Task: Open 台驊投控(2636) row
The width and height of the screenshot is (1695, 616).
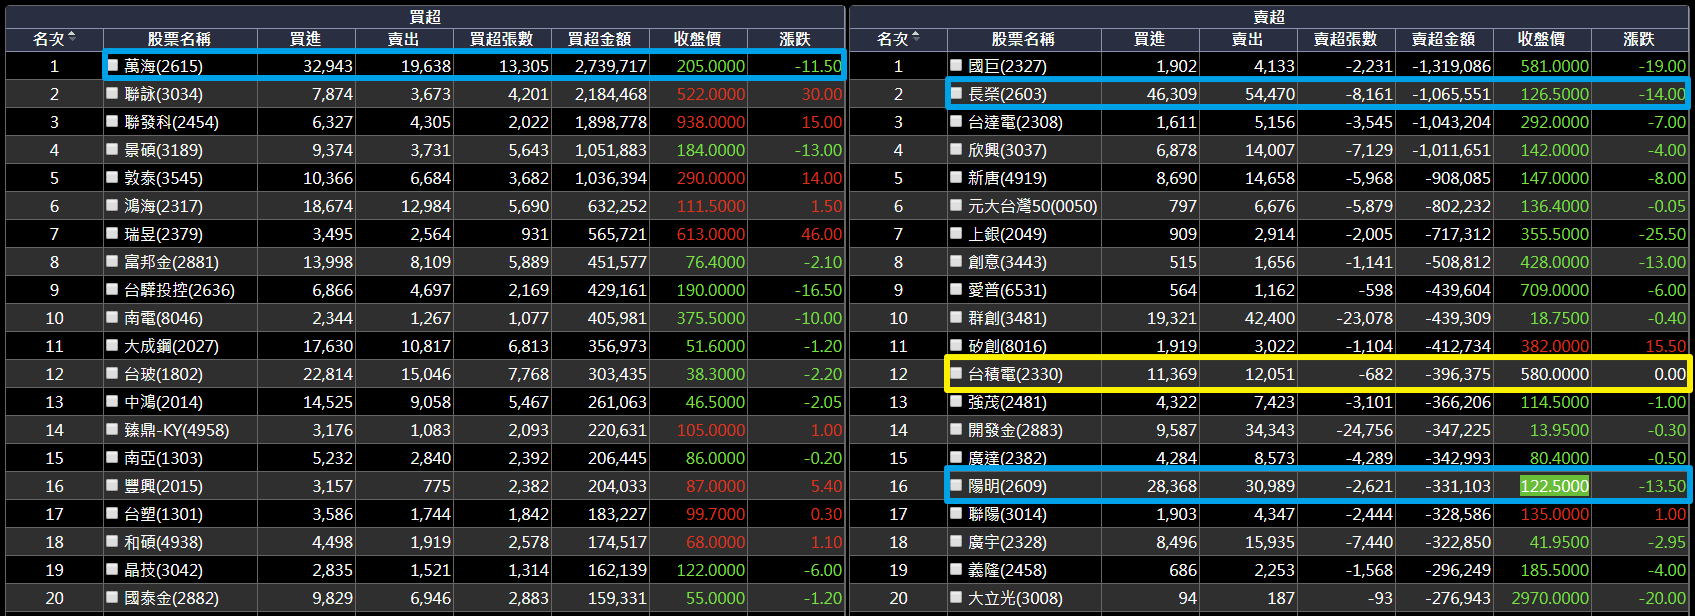Action: tap(179, 290)
